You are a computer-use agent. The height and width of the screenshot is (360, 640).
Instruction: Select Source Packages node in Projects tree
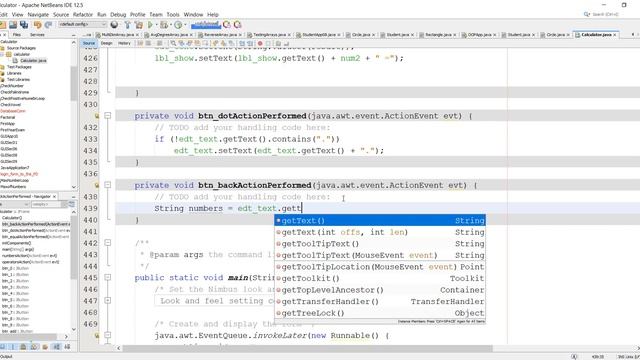pyautogui.click(x=21, y=48)
